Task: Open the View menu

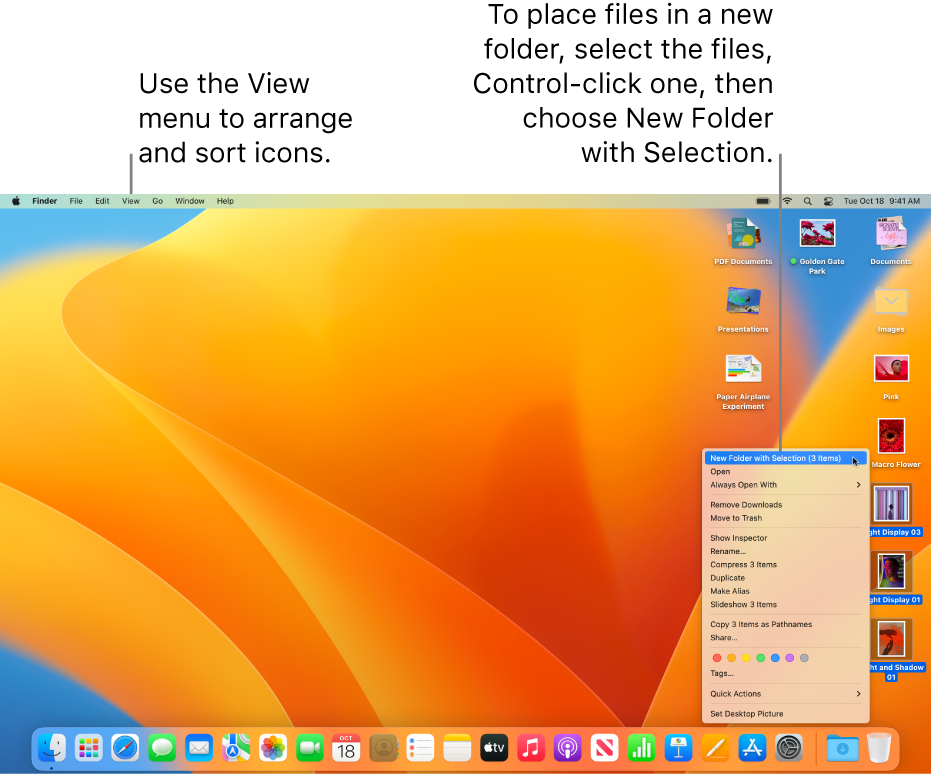Action: coord(130,200)
